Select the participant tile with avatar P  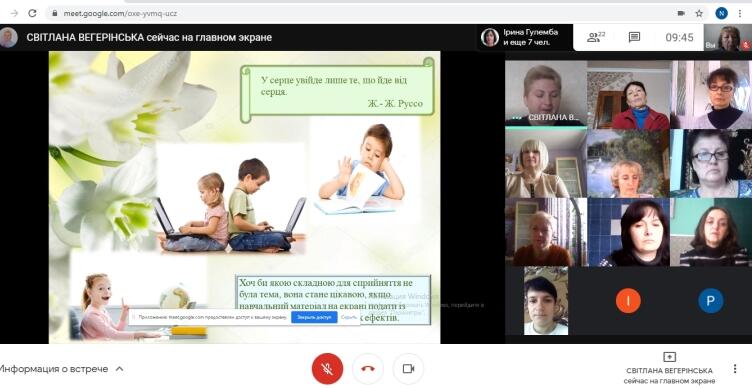click(x=711, y=301)
